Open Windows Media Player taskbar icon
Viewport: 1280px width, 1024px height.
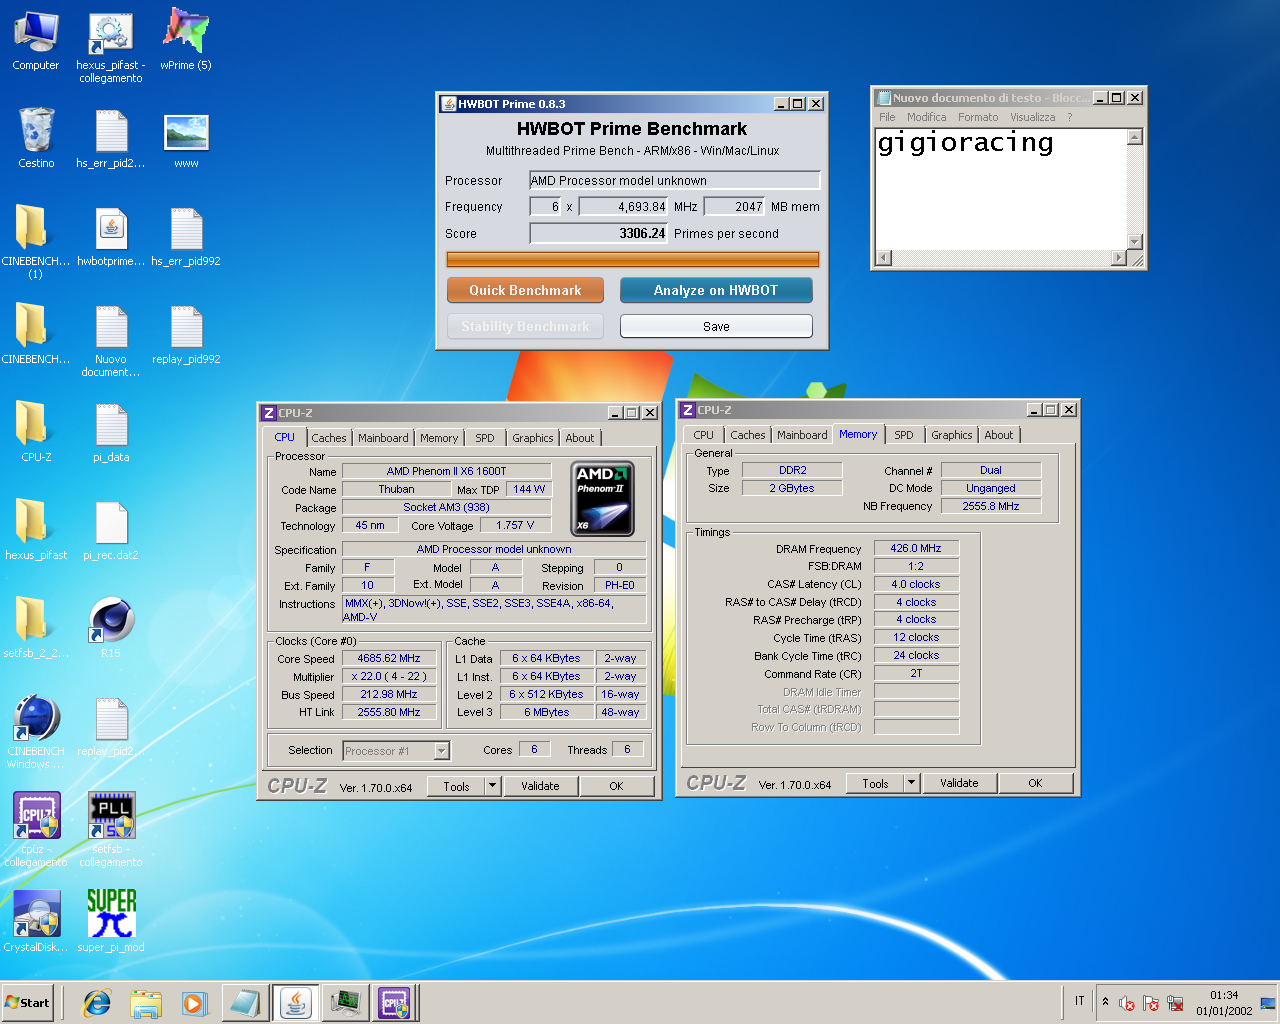pos(194,1003)
